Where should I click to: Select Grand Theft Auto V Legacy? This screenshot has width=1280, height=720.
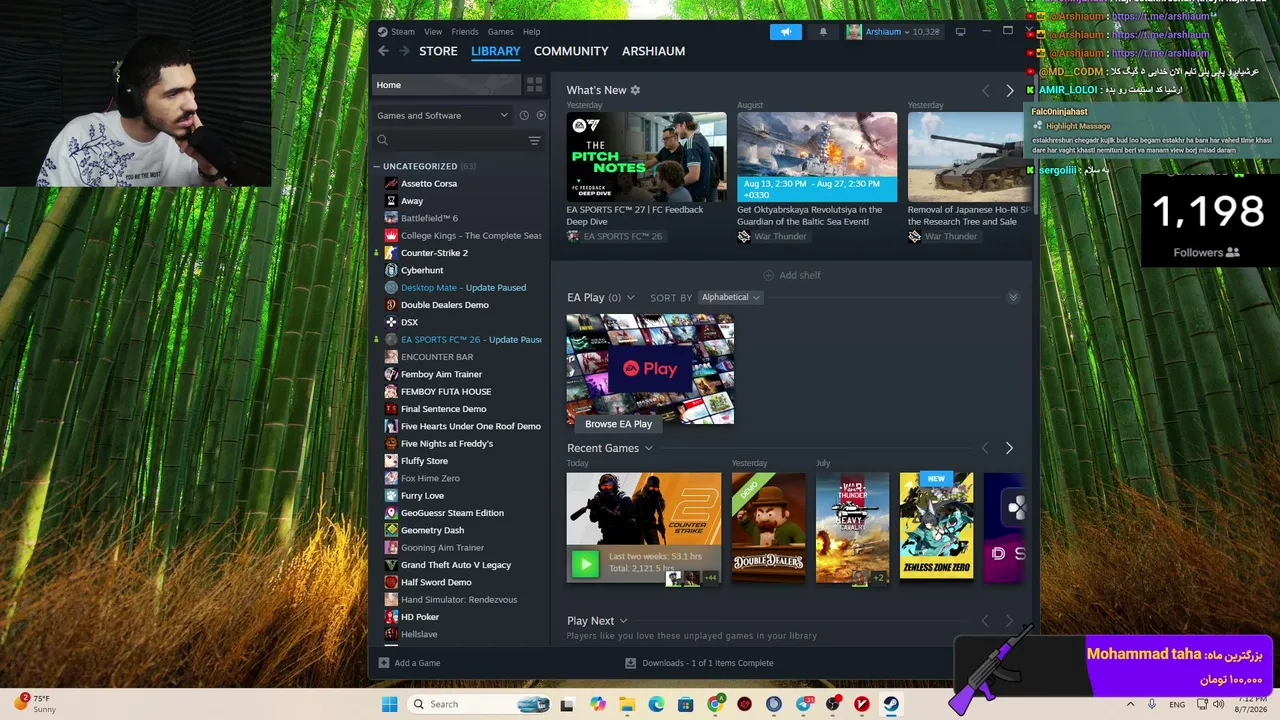pos(456,565)
